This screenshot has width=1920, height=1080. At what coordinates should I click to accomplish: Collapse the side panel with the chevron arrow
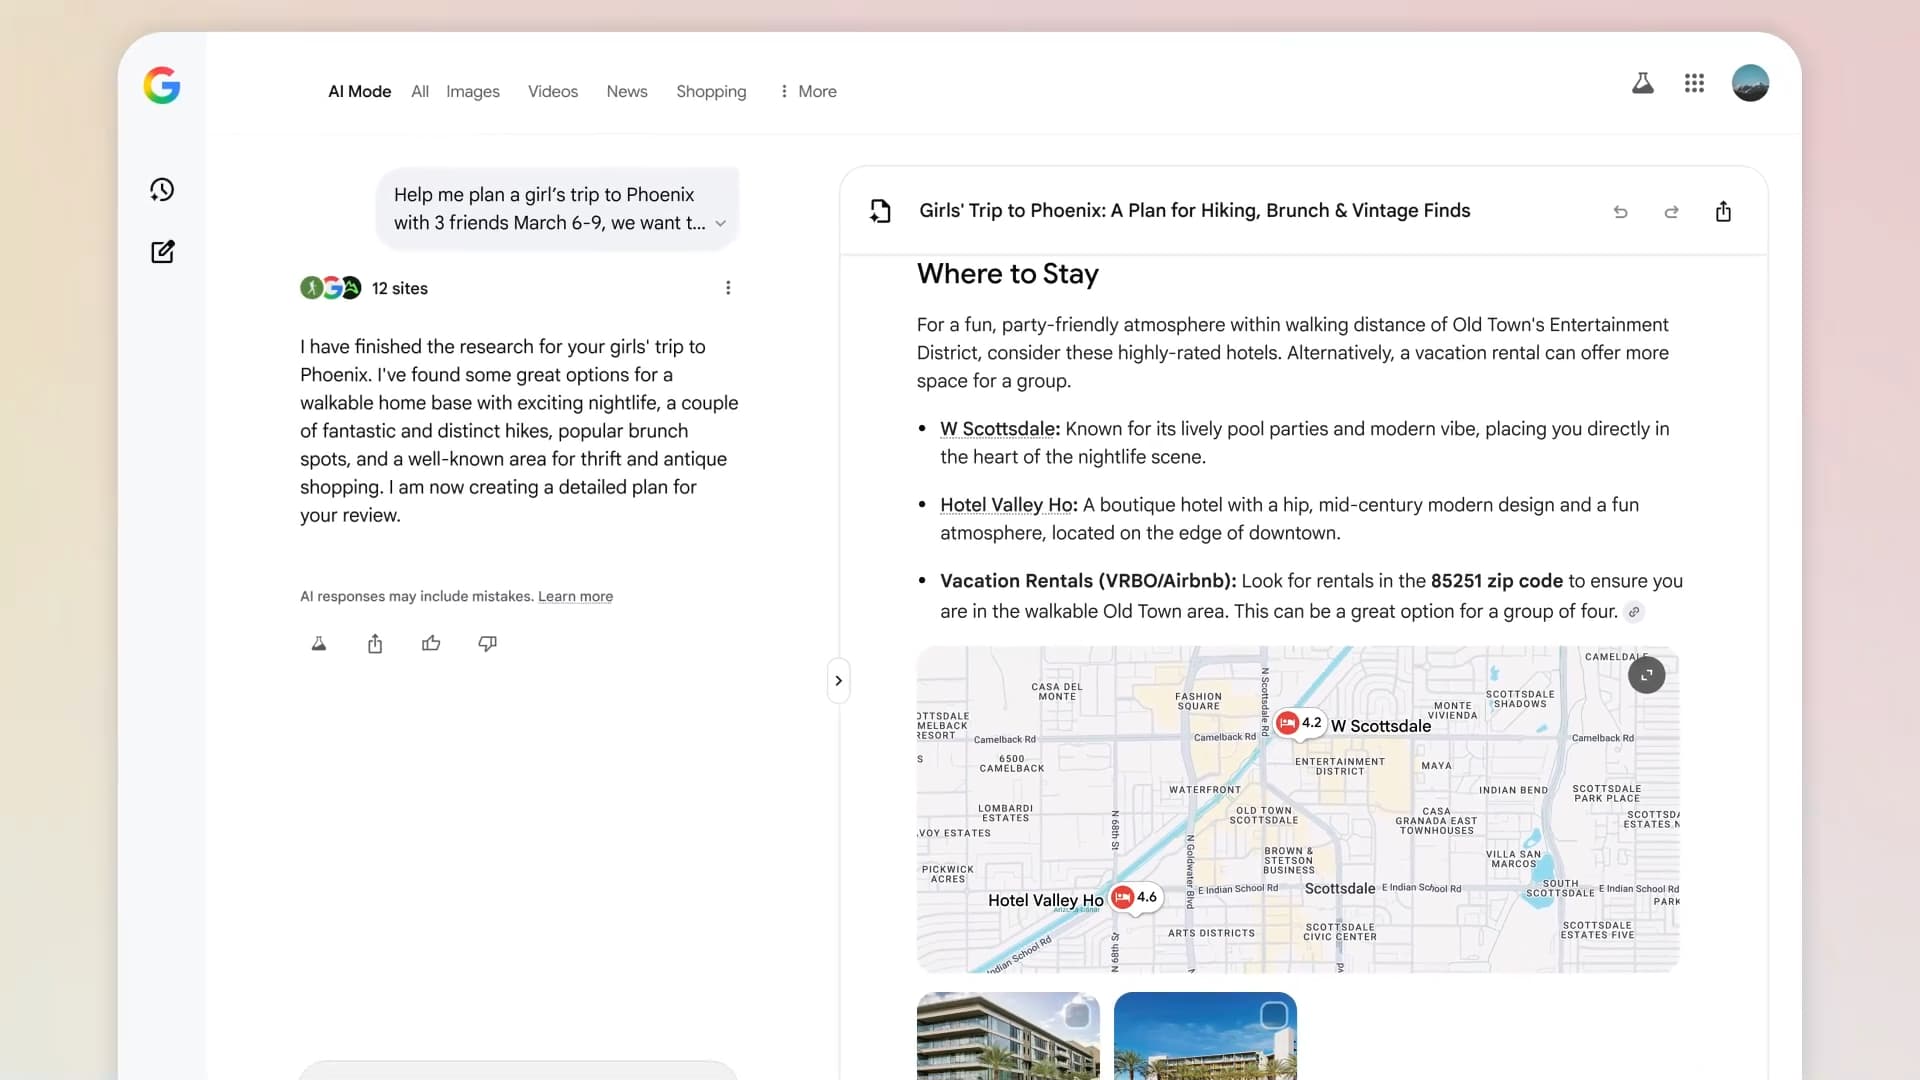(838, 680)
